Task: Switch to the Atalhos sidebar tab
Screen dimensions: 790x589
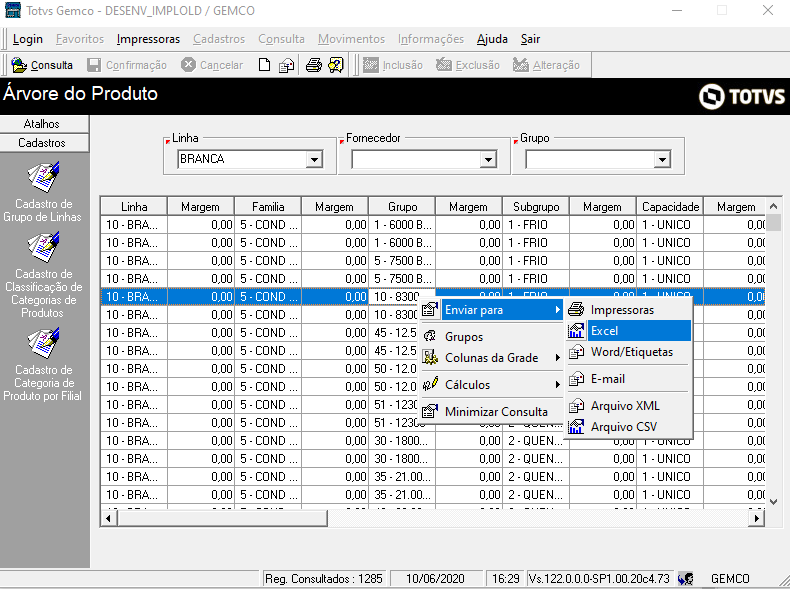Action: pos(44,124)
